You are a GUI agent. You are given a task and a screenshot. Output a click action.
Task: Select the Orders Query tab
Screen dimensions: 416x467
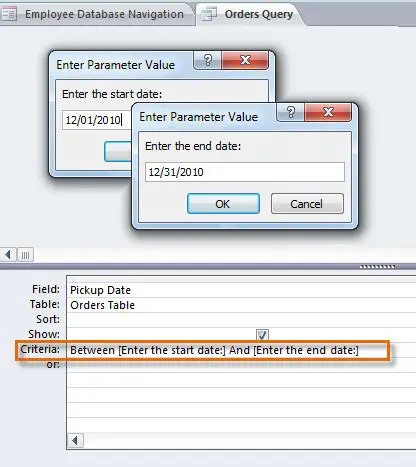click(x=251, y=14)
